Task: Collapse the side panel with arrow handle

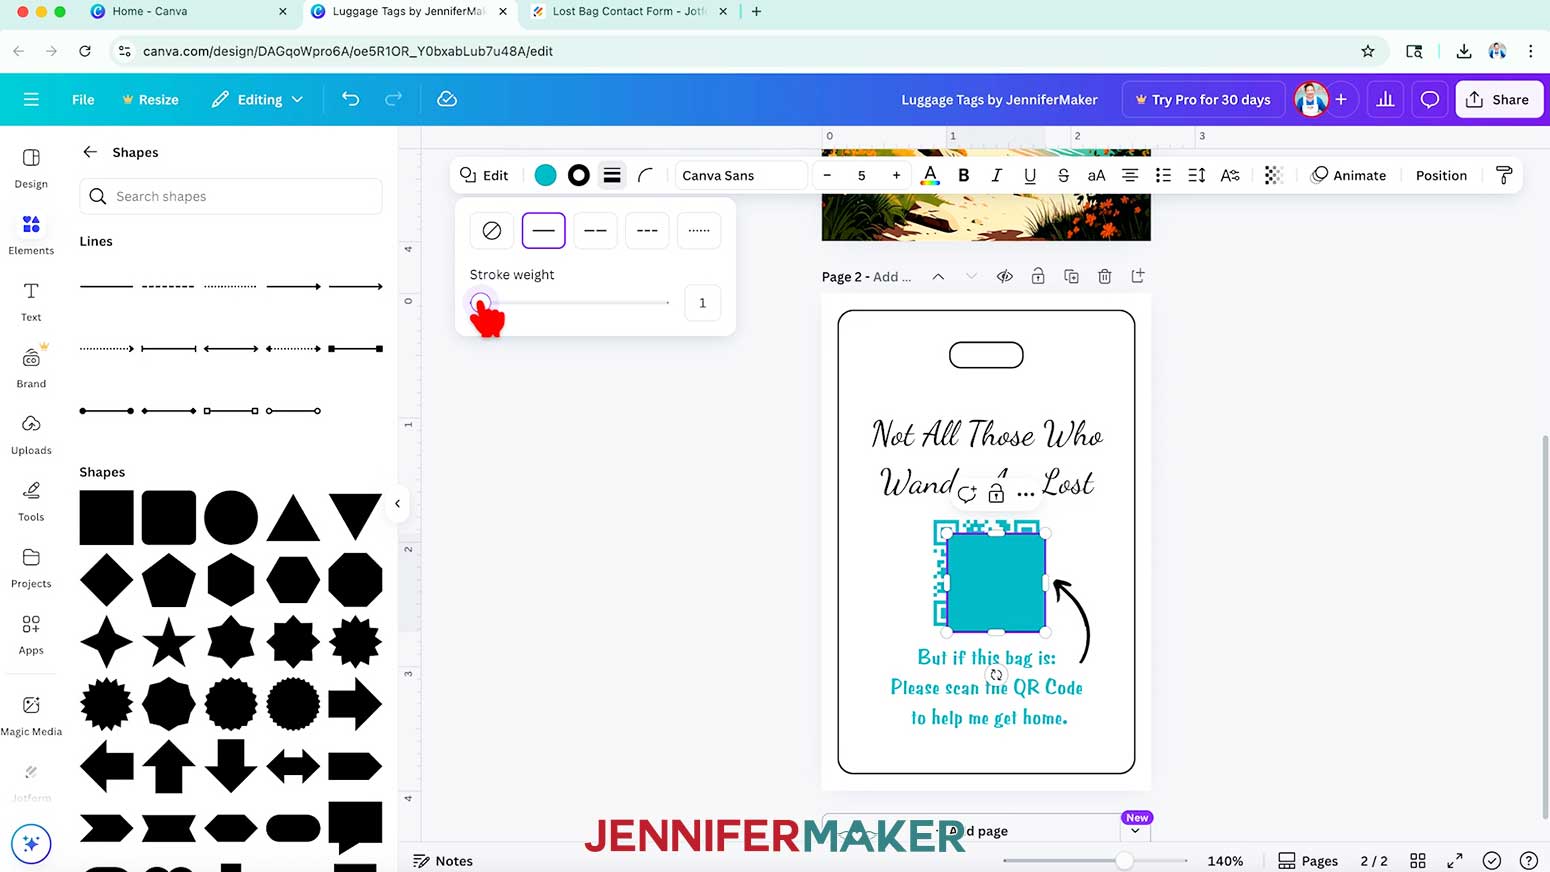Action: pyautogui.click(x=397, y=504)
